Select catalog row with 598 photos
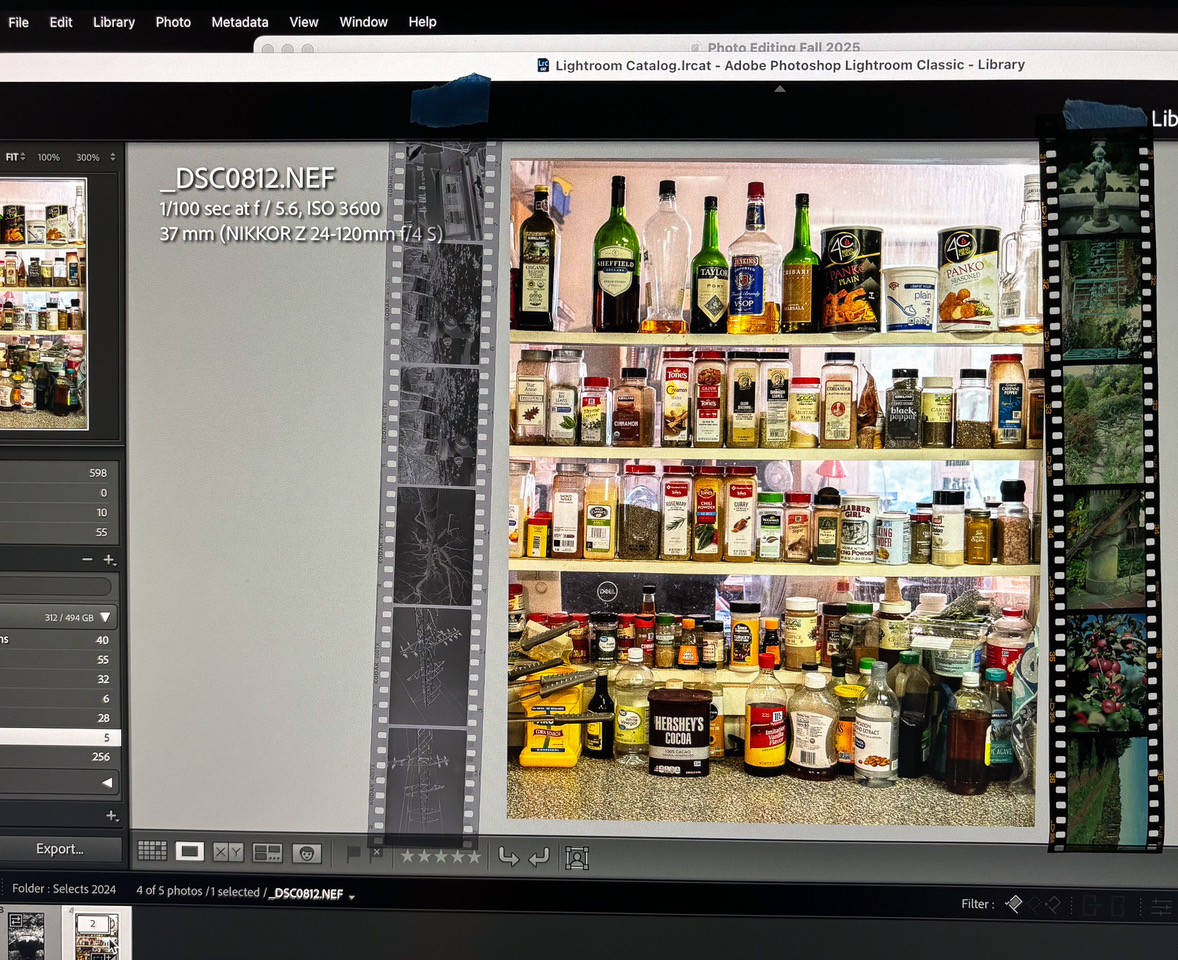The image size is (1178, 960). [x=59, y=472]
